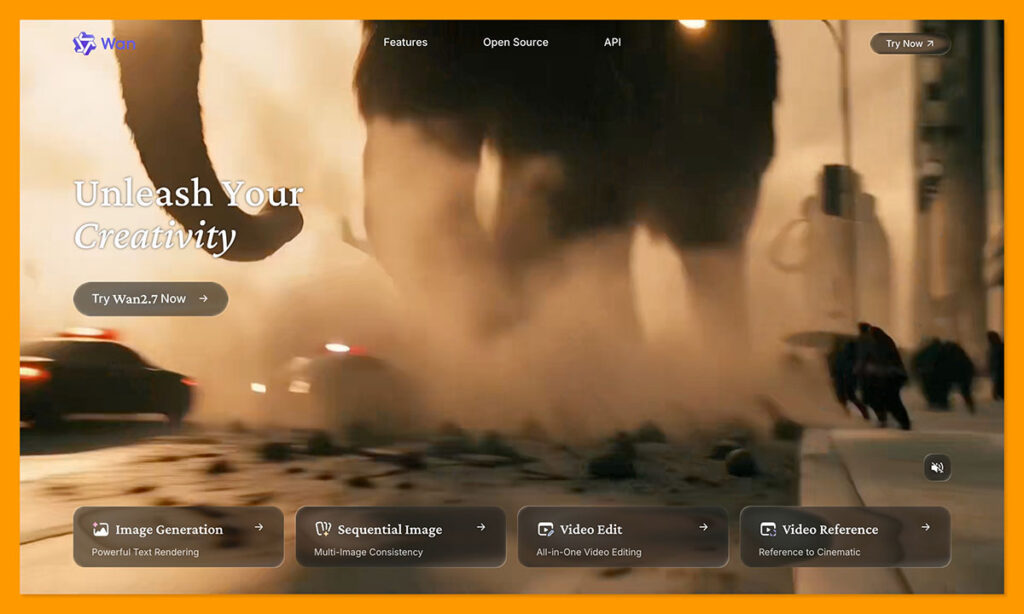Click the Wan brand name text
This screenshot has height=614, width=1024.
tap(118, 44)
